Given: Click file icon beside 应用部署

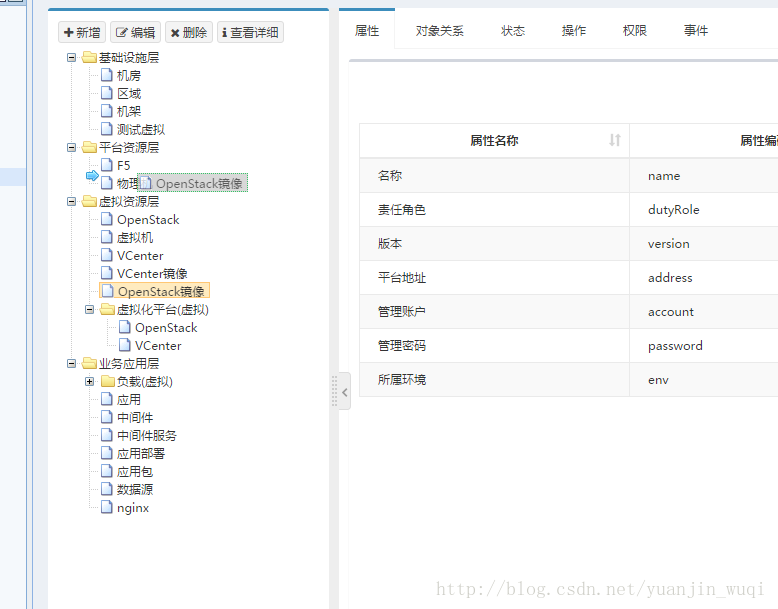Looking at the screenshot, I should coord(107,454).
